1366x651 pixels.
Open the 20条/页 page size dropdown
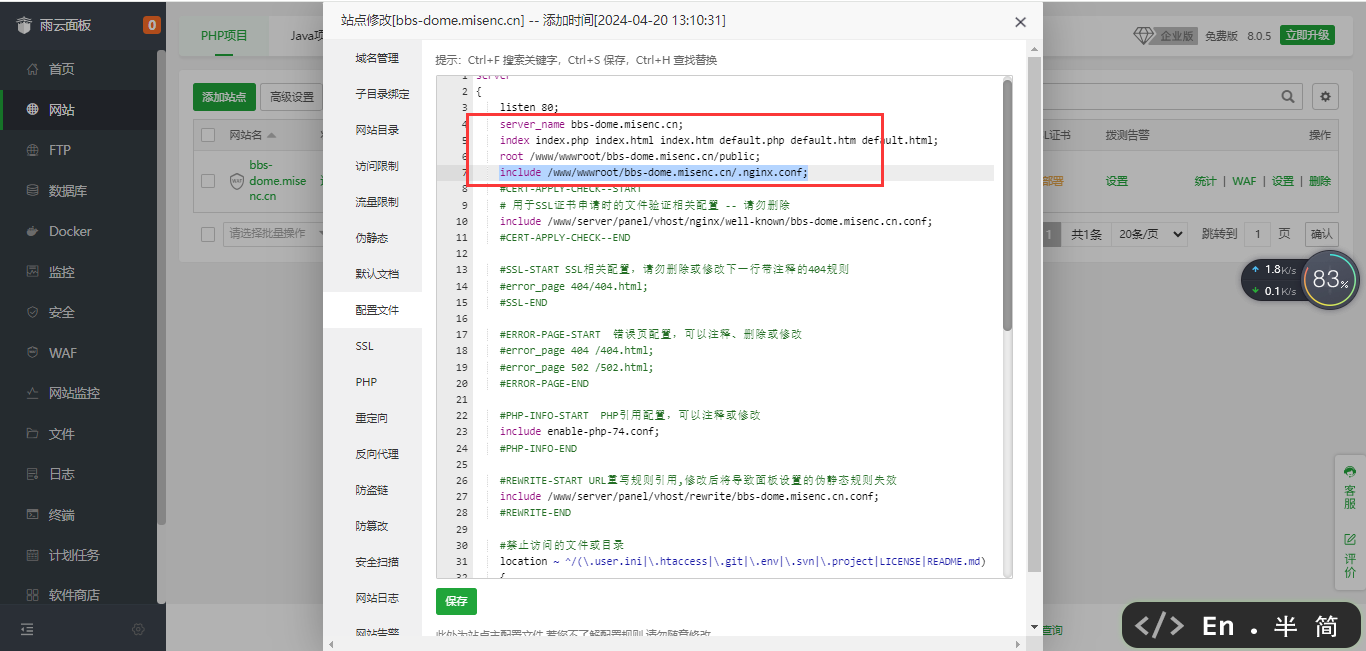pyautogui.click(x=1149, y=234)
